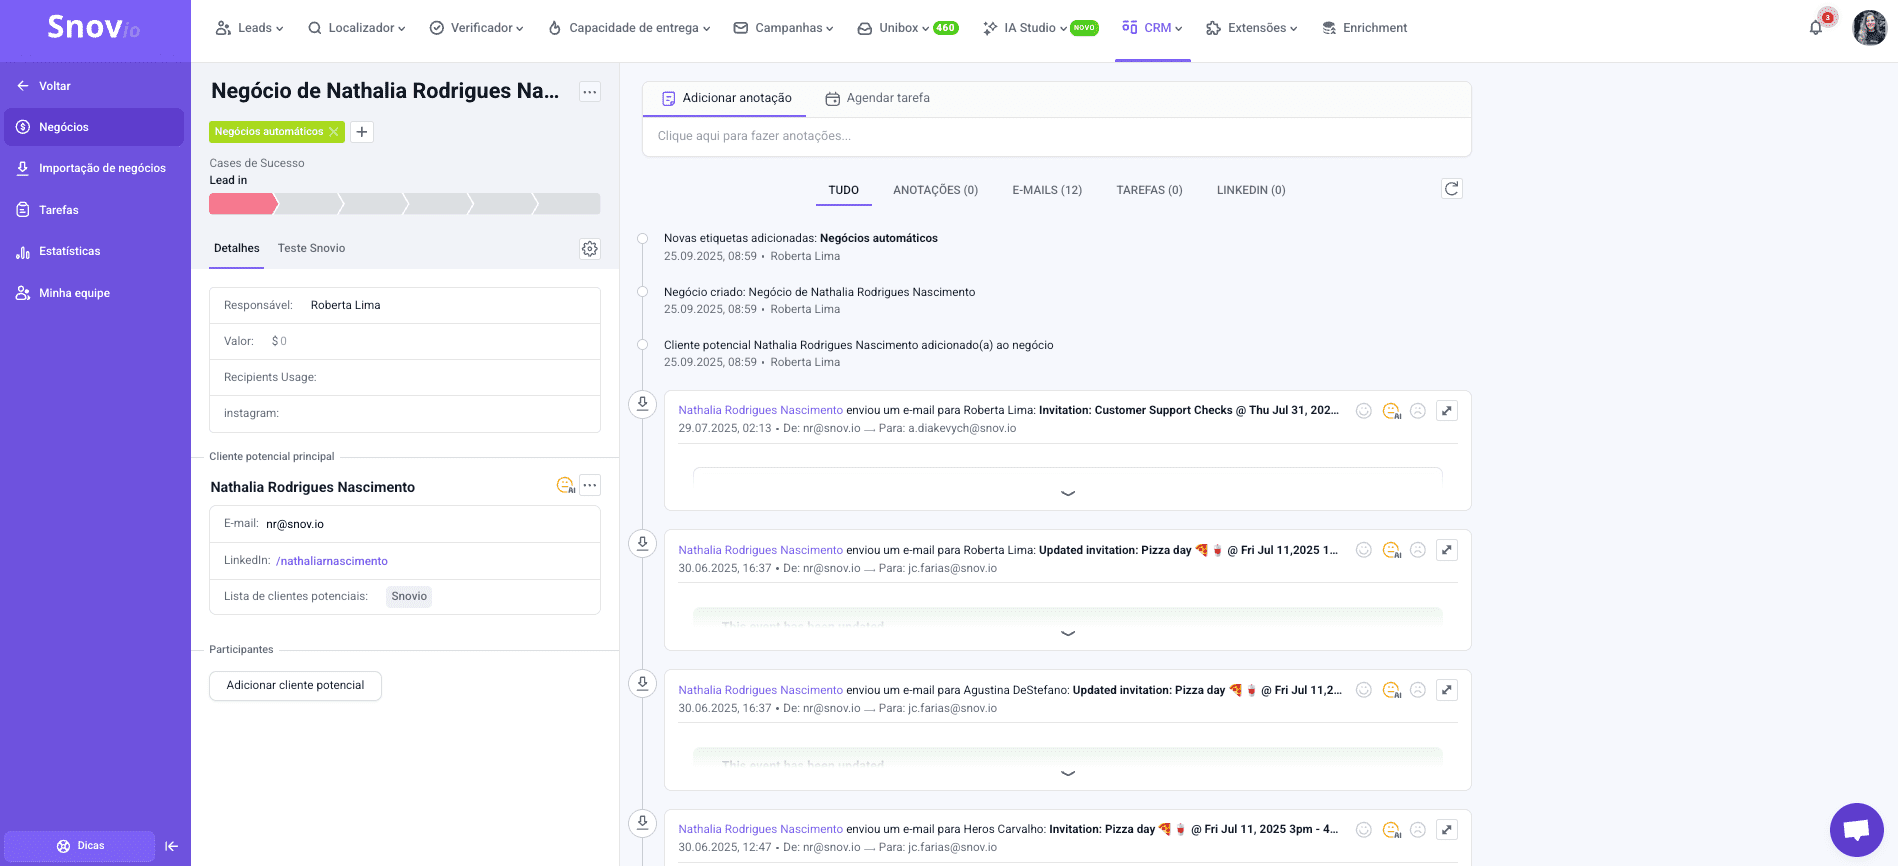Expand the Heros Carvalho email fullscreen
The height and width of the screenshot is (866, 1898).
(1447, 830)
